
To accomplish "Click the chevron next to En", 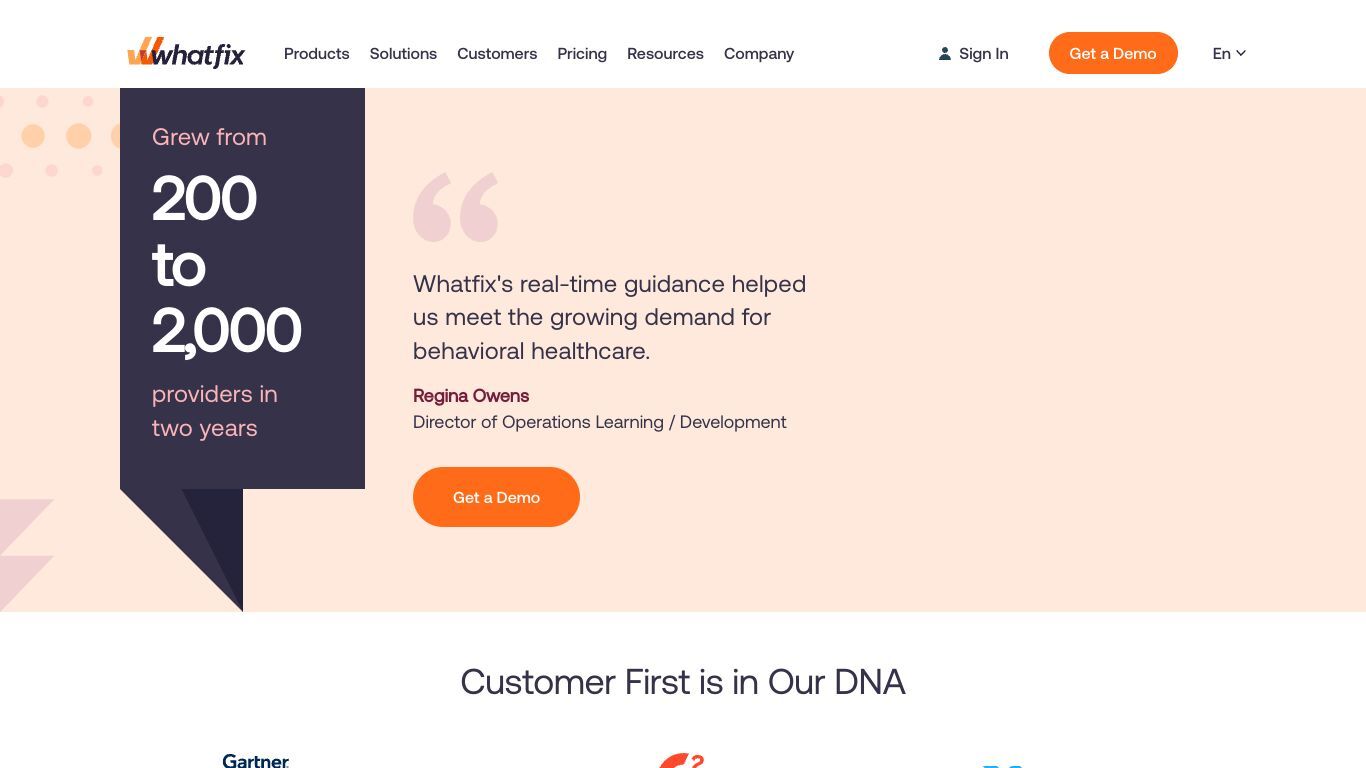I will (1241, 53).
